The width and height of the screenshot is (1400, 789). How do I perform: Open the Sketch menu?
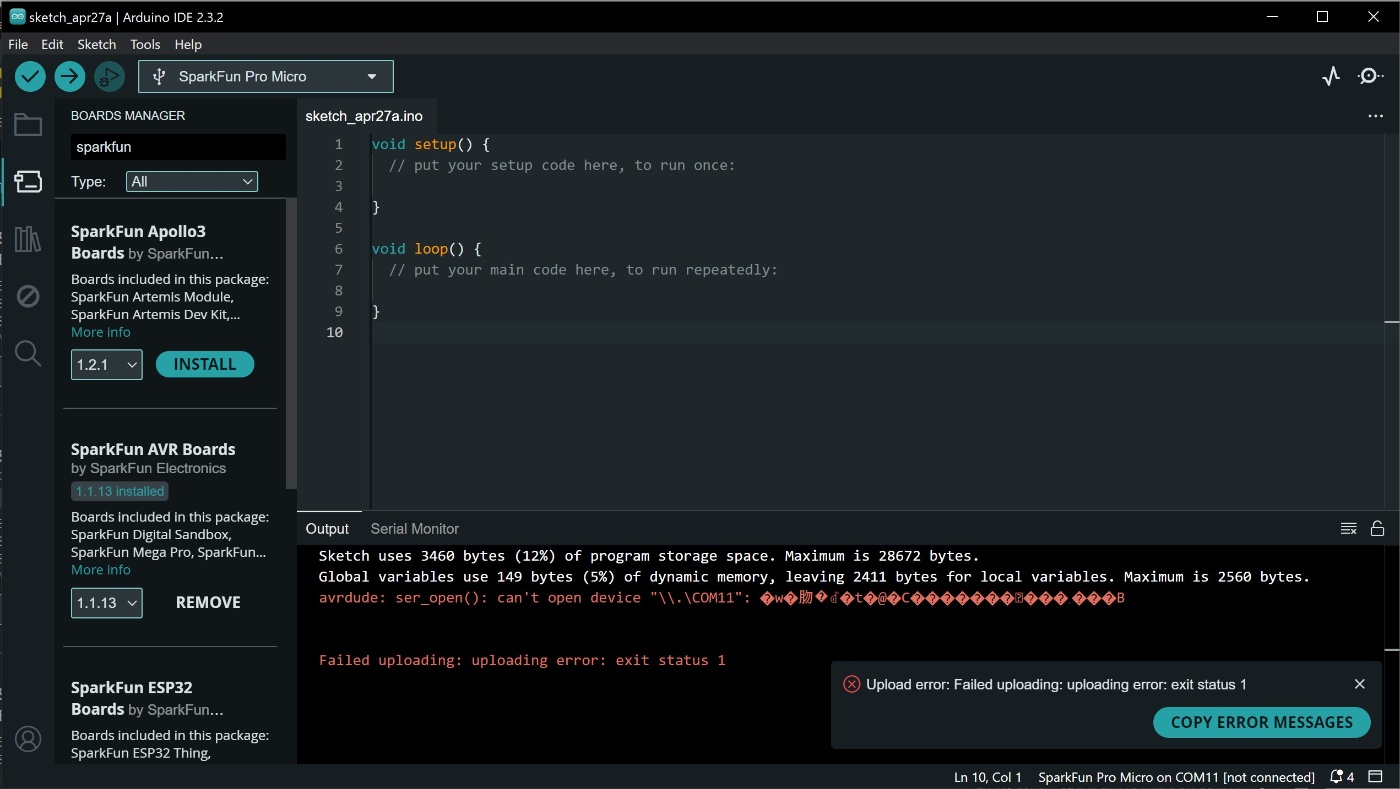coord(97,44)
